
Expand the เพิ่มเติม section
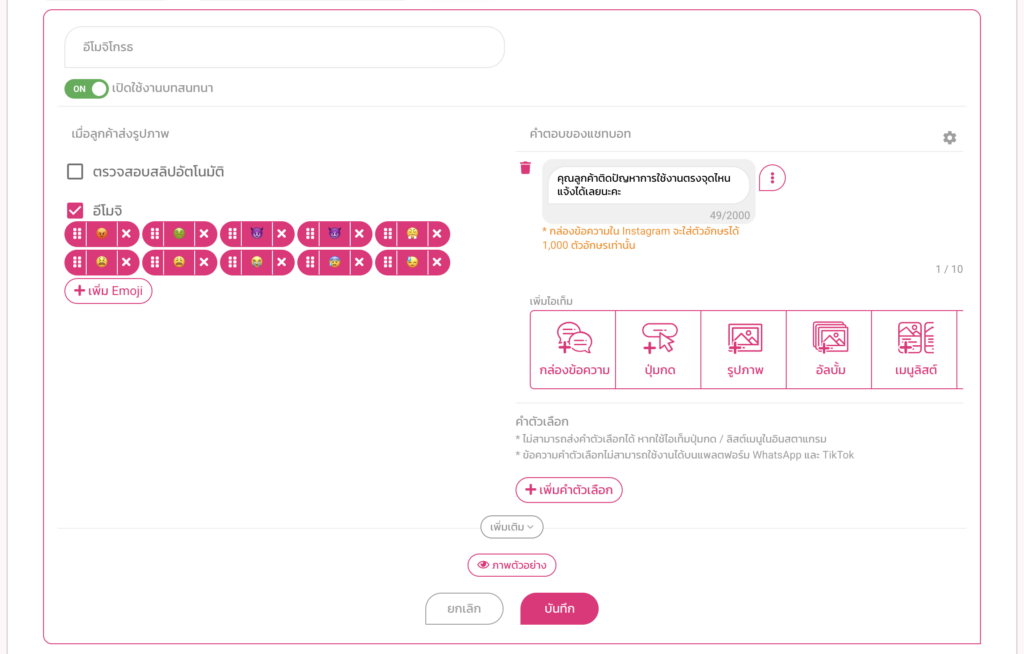click(511, 526)
